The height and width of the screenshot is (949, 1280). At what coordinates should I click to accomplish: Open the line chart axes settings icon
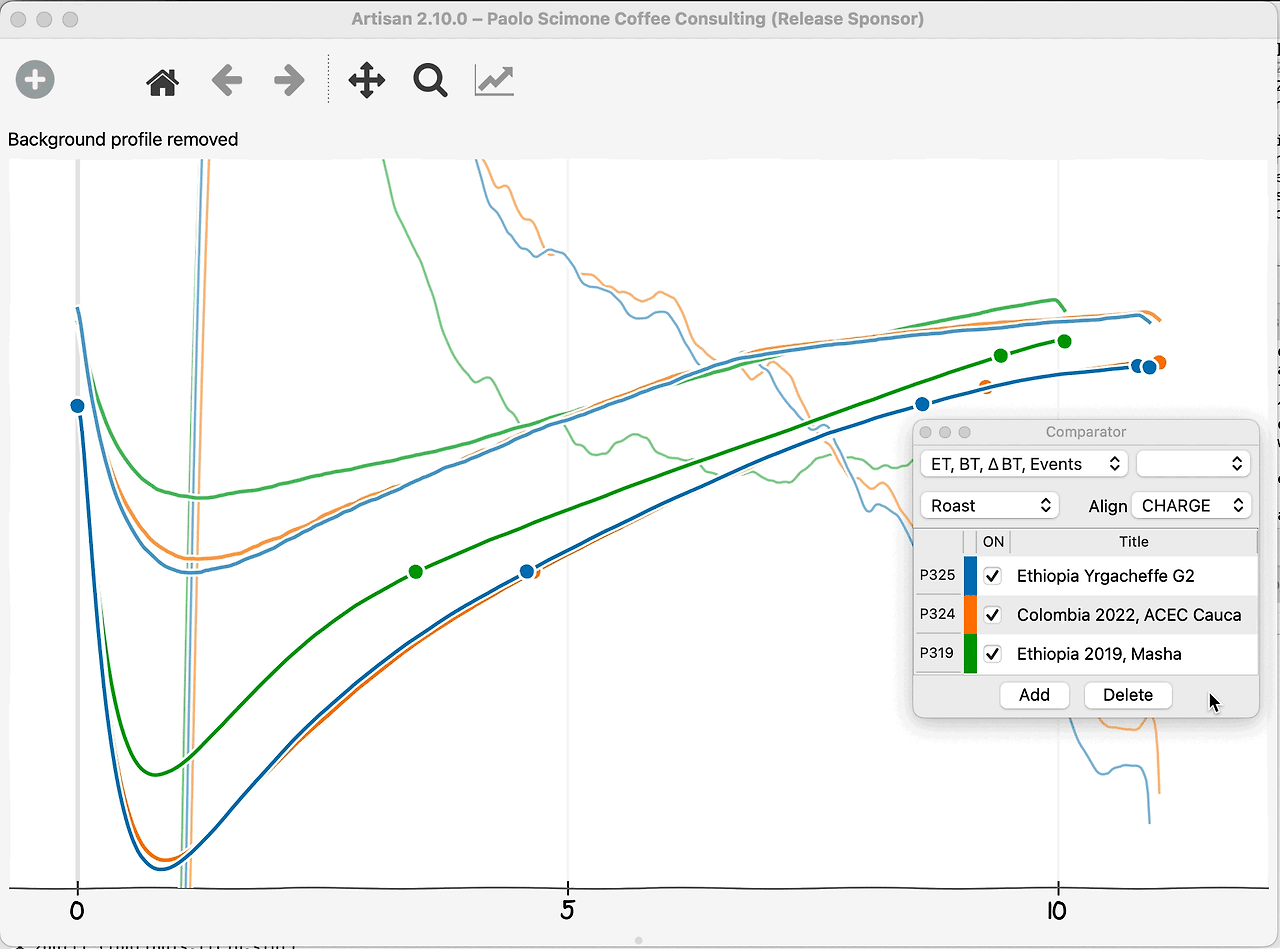tap(494, 80)
